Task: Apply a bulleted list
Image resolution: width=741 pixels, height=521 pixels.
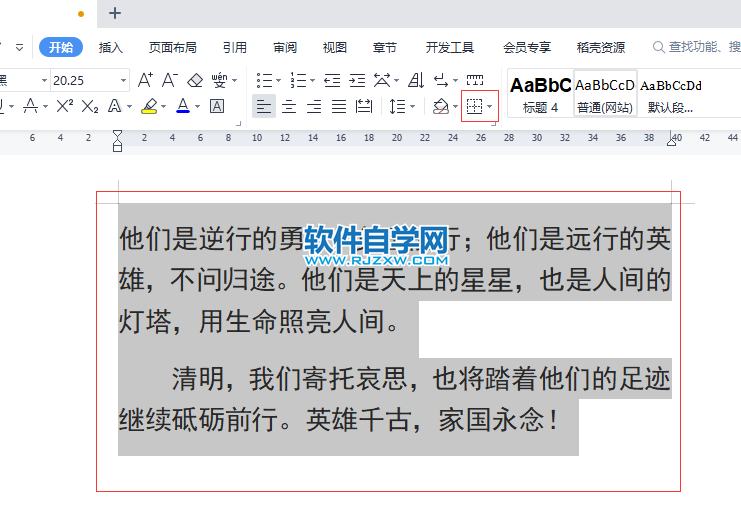Action: tap(264, 80)
